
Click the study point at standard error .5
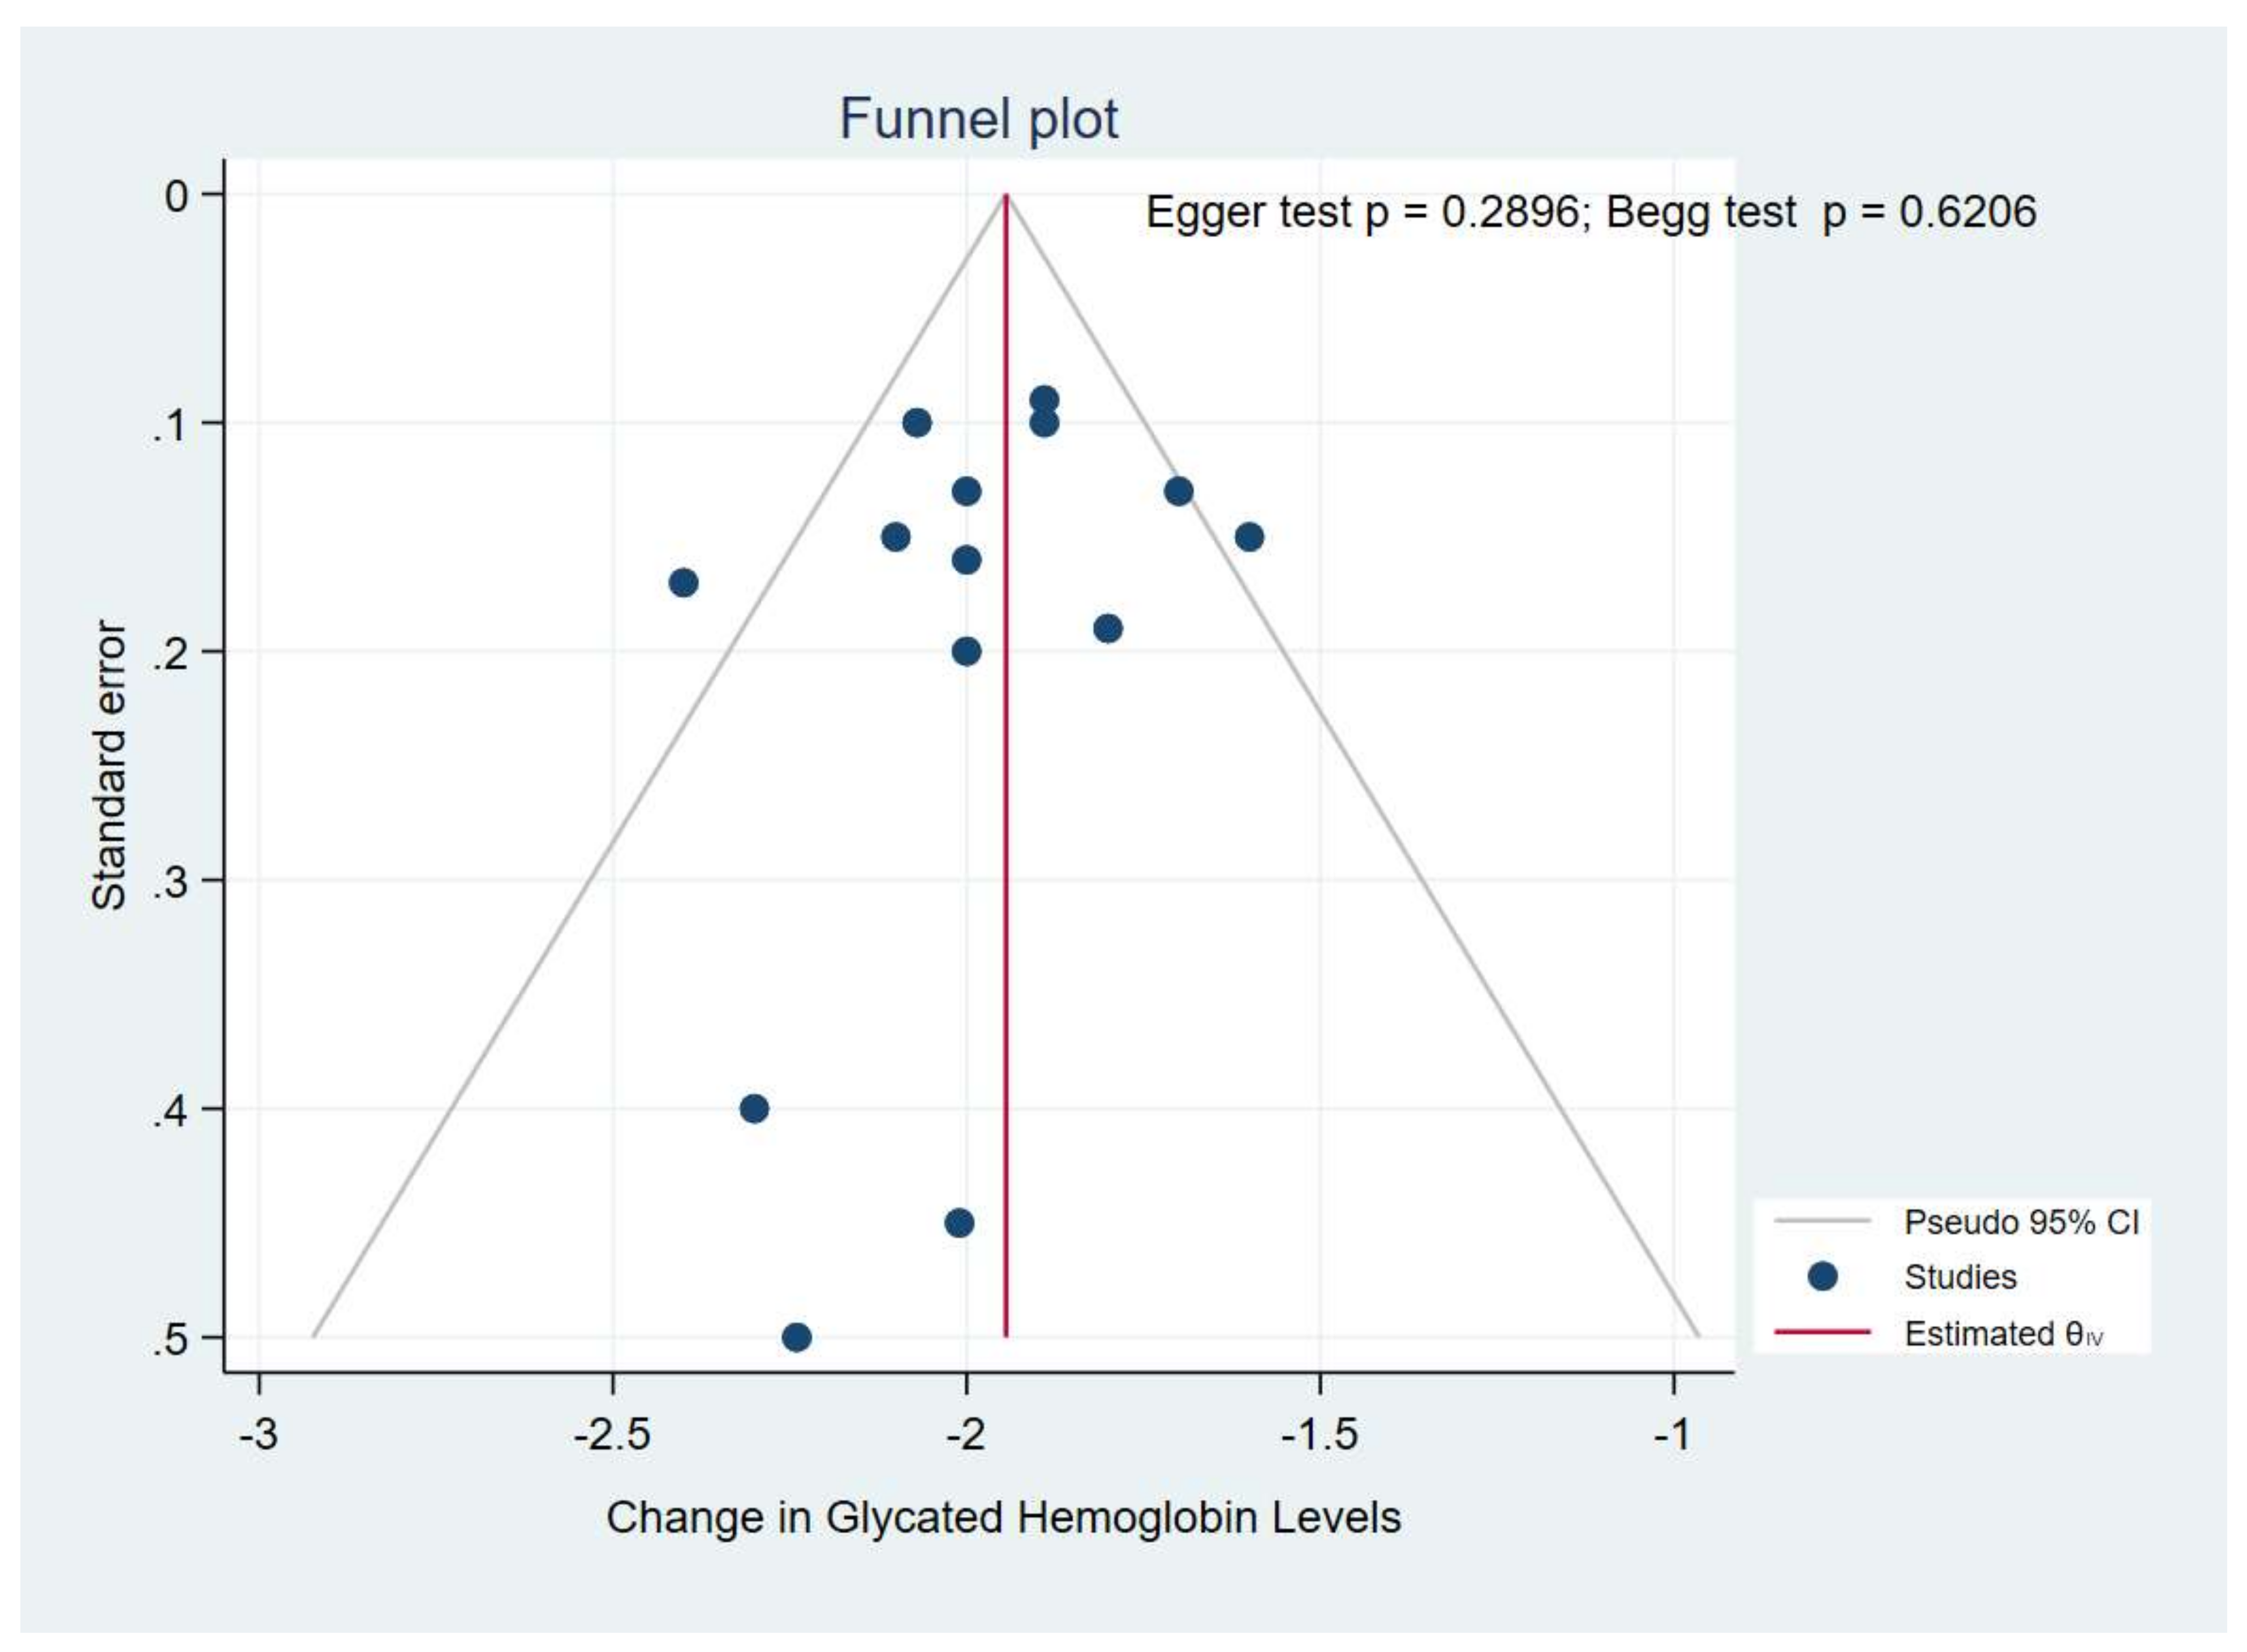pos(796,1337)
